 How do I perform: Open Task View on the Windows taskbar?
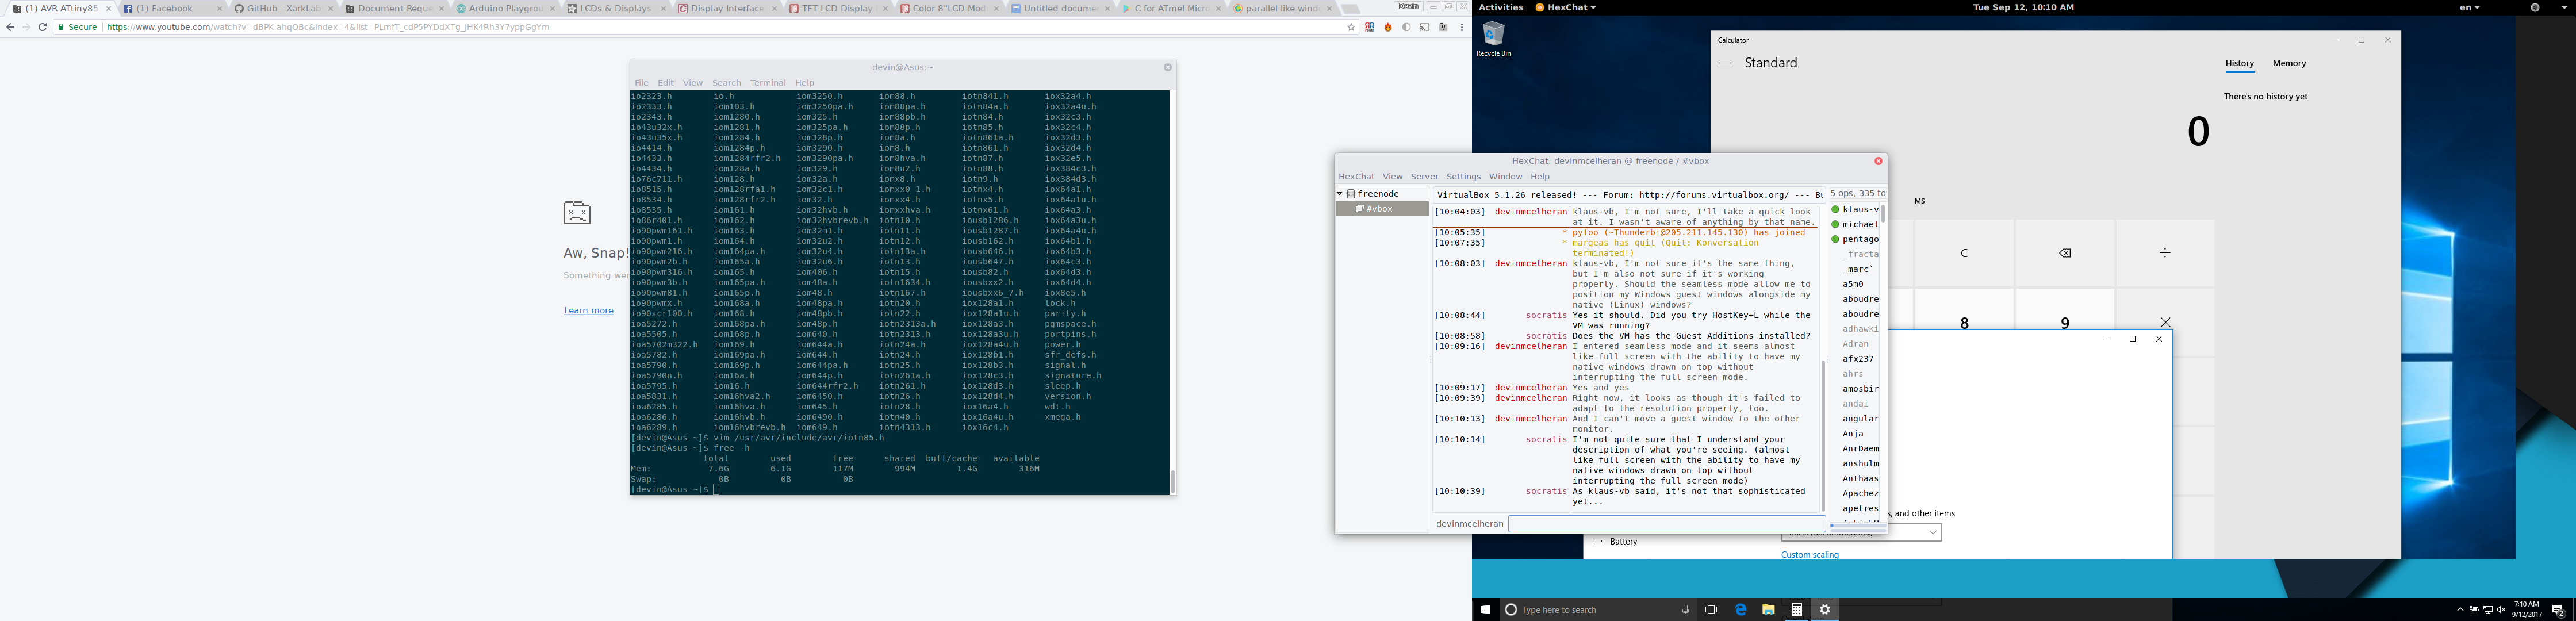1711,609
